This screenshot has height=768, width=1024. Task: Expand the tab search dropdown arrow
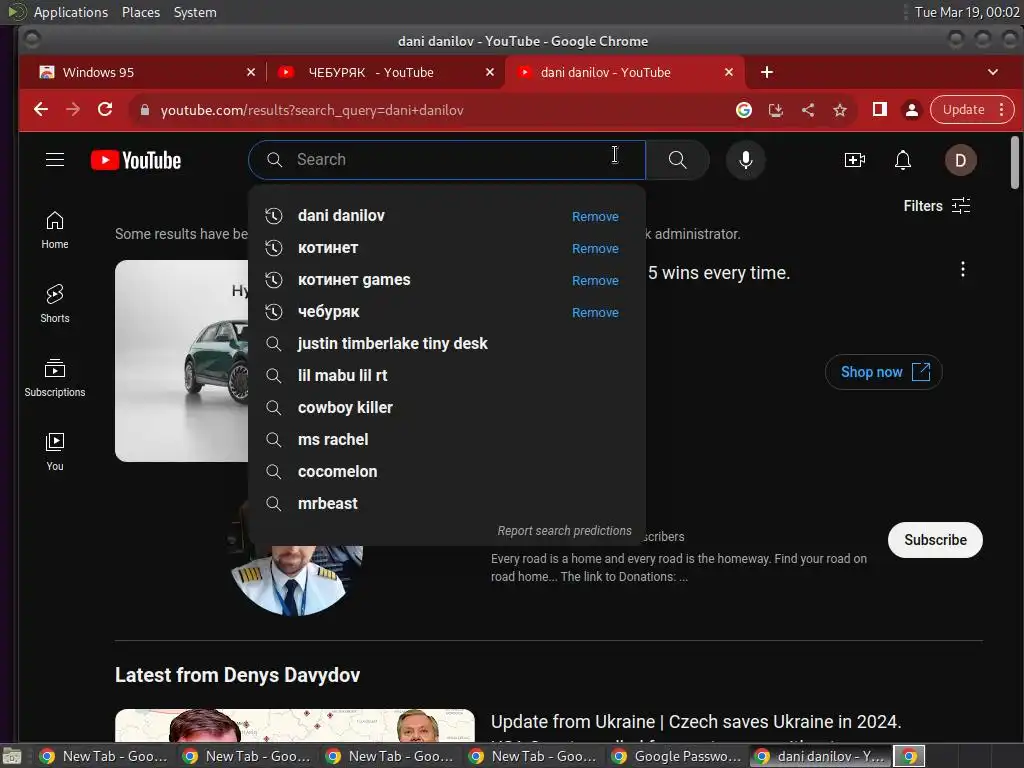pos(993,72)
